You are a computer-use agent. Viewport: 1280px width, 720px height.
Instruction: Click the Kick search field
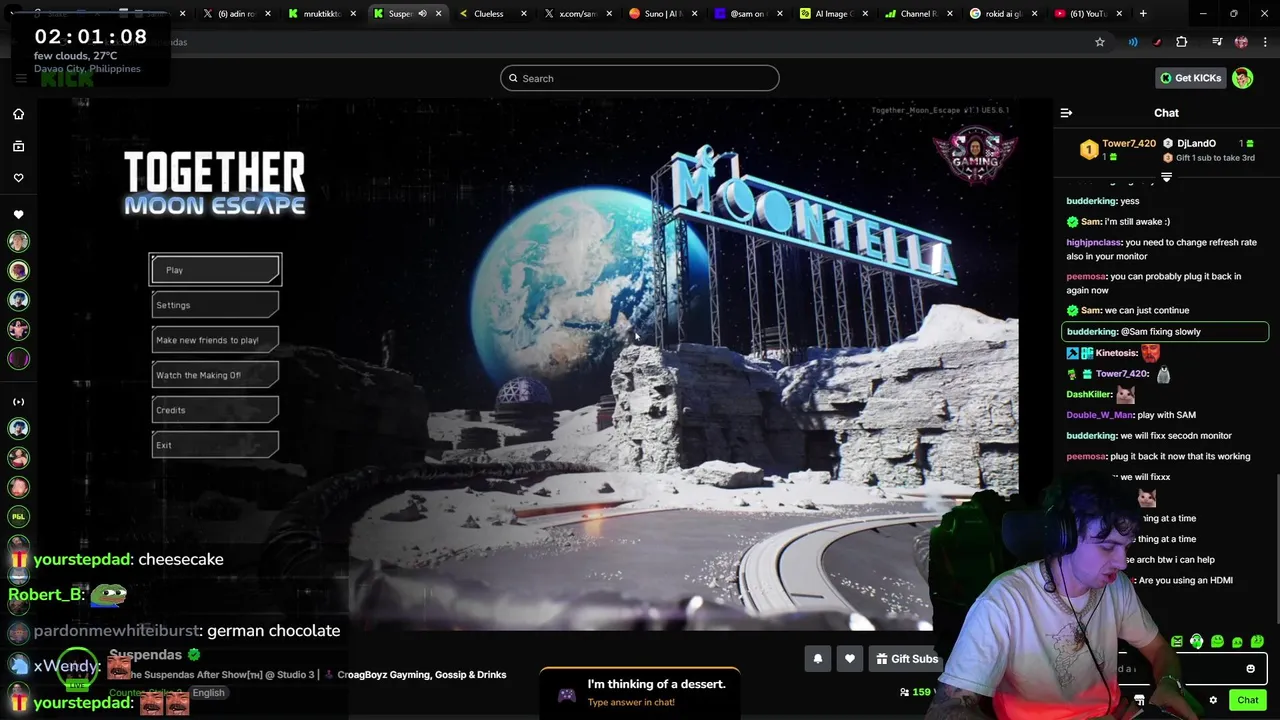tap(640, 78)
